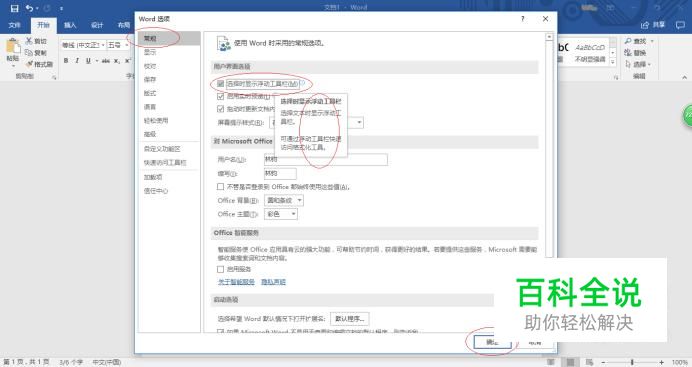Viewport: 692px width, 367px height.
Task: Toggle Italic formatting in the ribbon
Action: pyautogui.click(x=77, y=60)
